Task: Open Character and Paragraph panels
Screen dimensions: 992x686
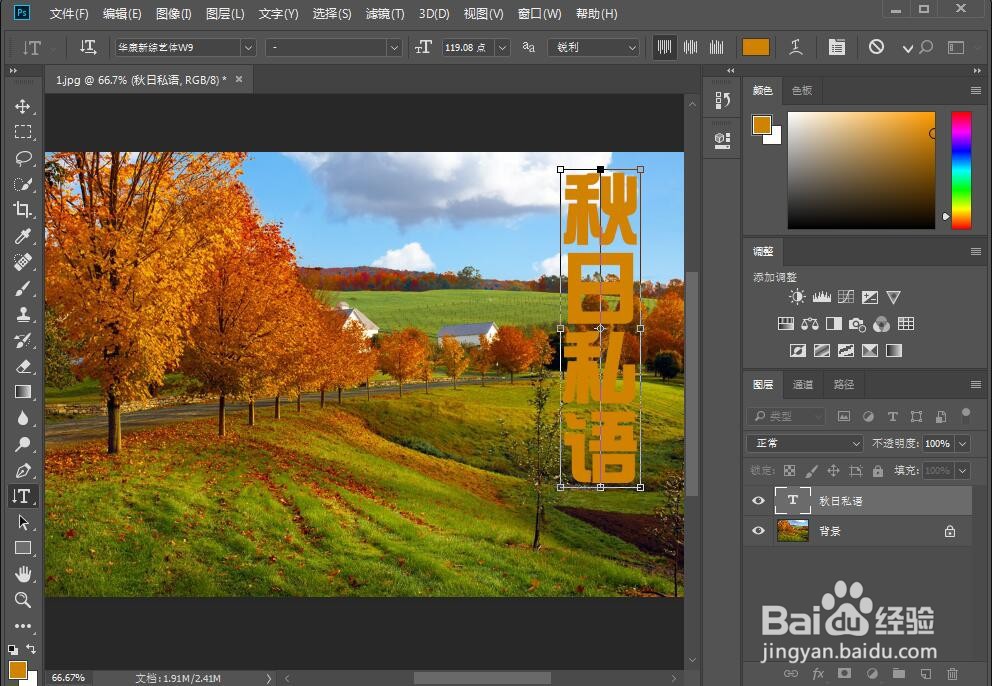Action: tap(836, 47)
